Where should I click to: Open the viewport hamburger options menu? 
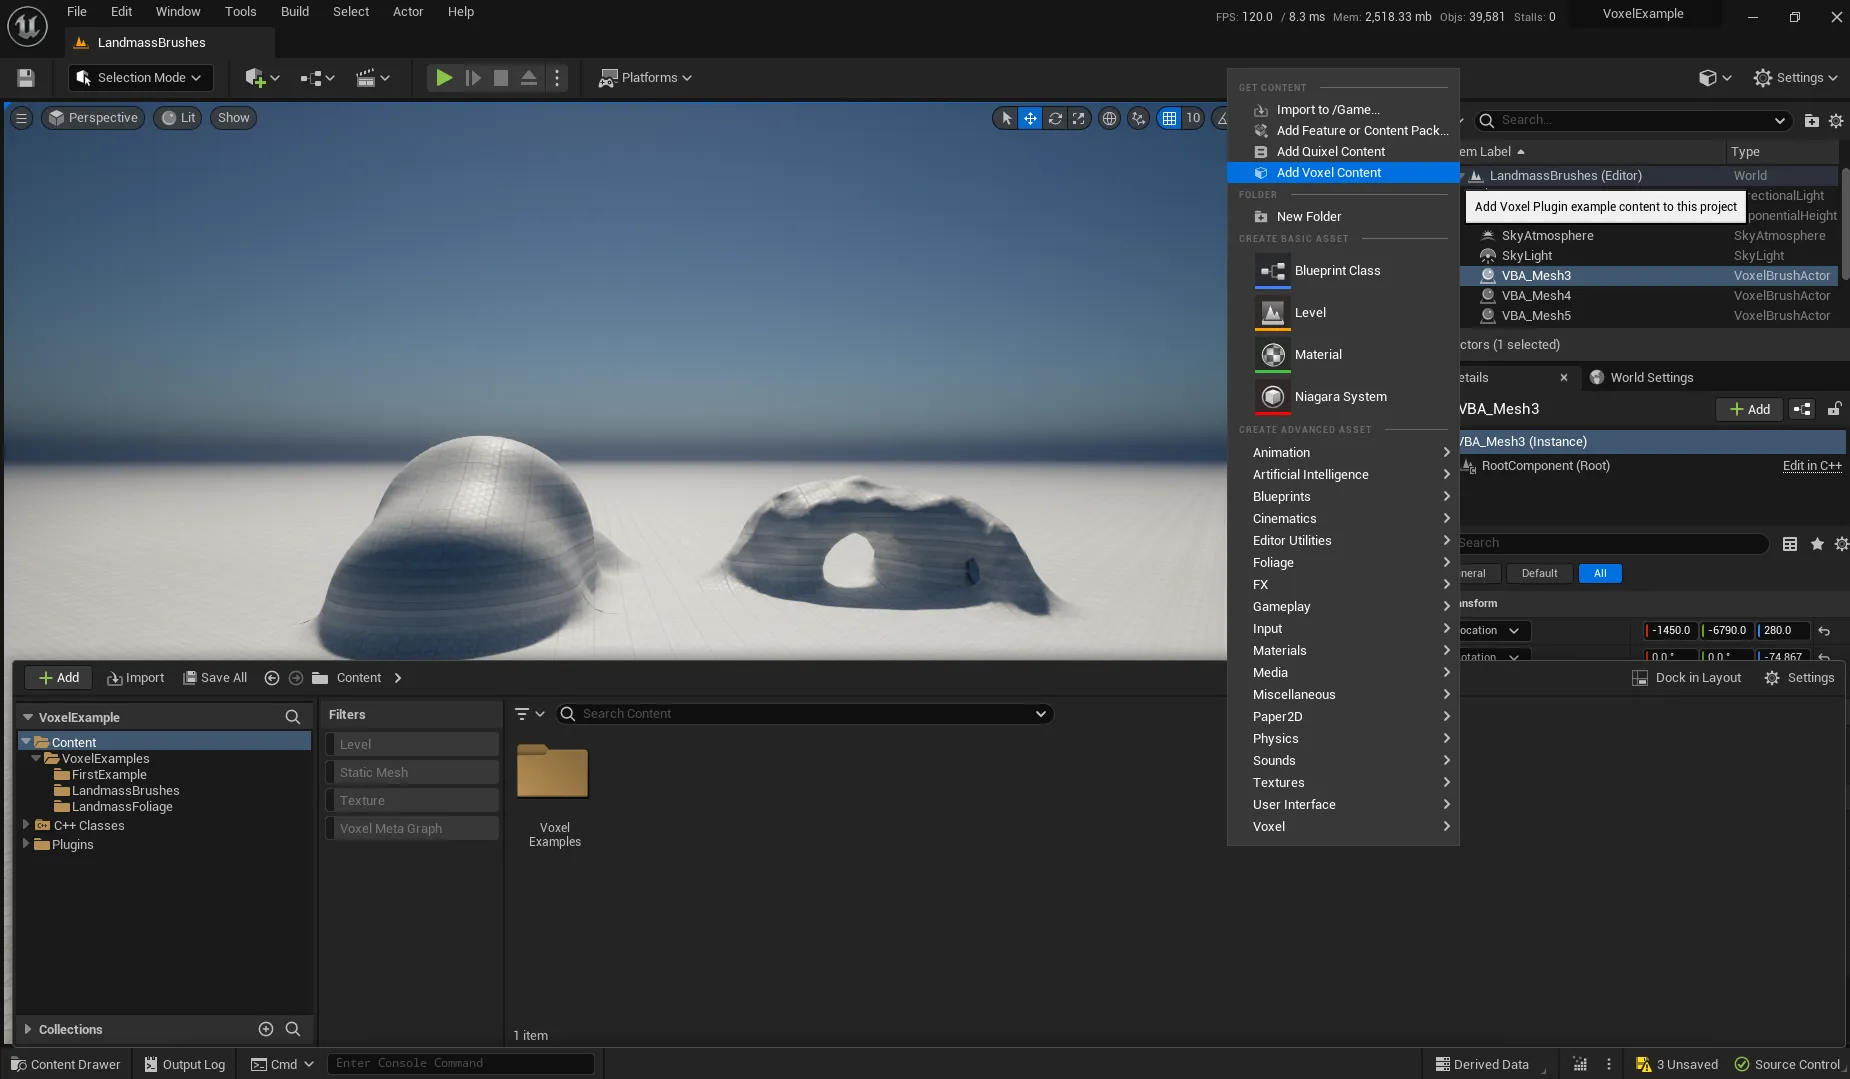pyautogui.click(x=21, y=118)
